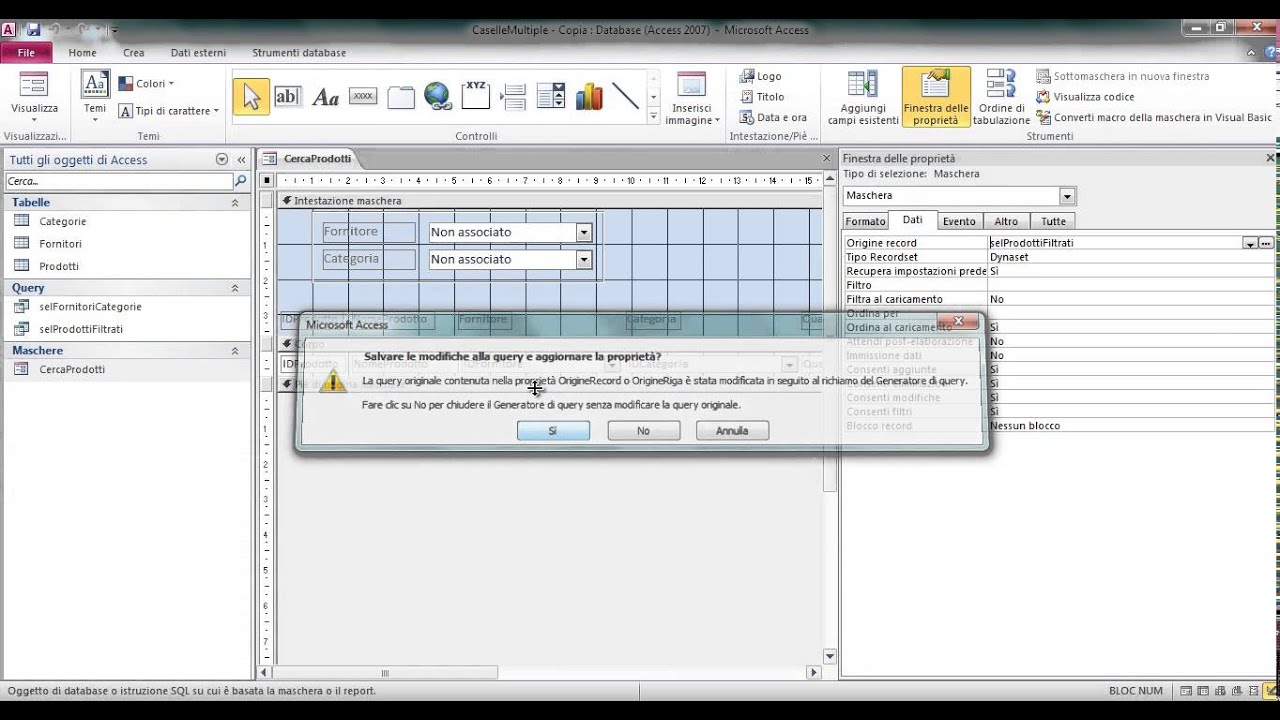
Task: Click Sì in the save dialog
Action: (553, 431)
